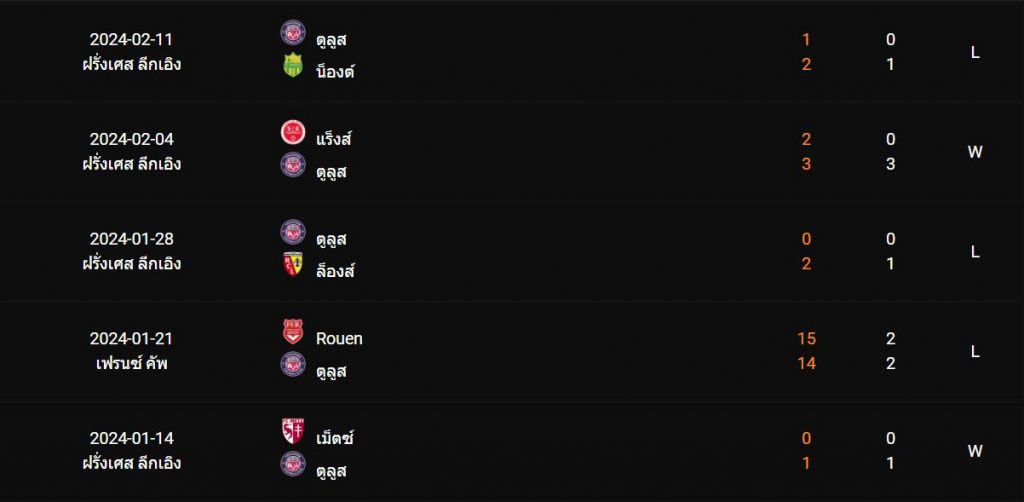
Task: Click the 2024-02-11 ฝรั่งเศส ลีกเอิง label
Action: (x=131, y=64)
